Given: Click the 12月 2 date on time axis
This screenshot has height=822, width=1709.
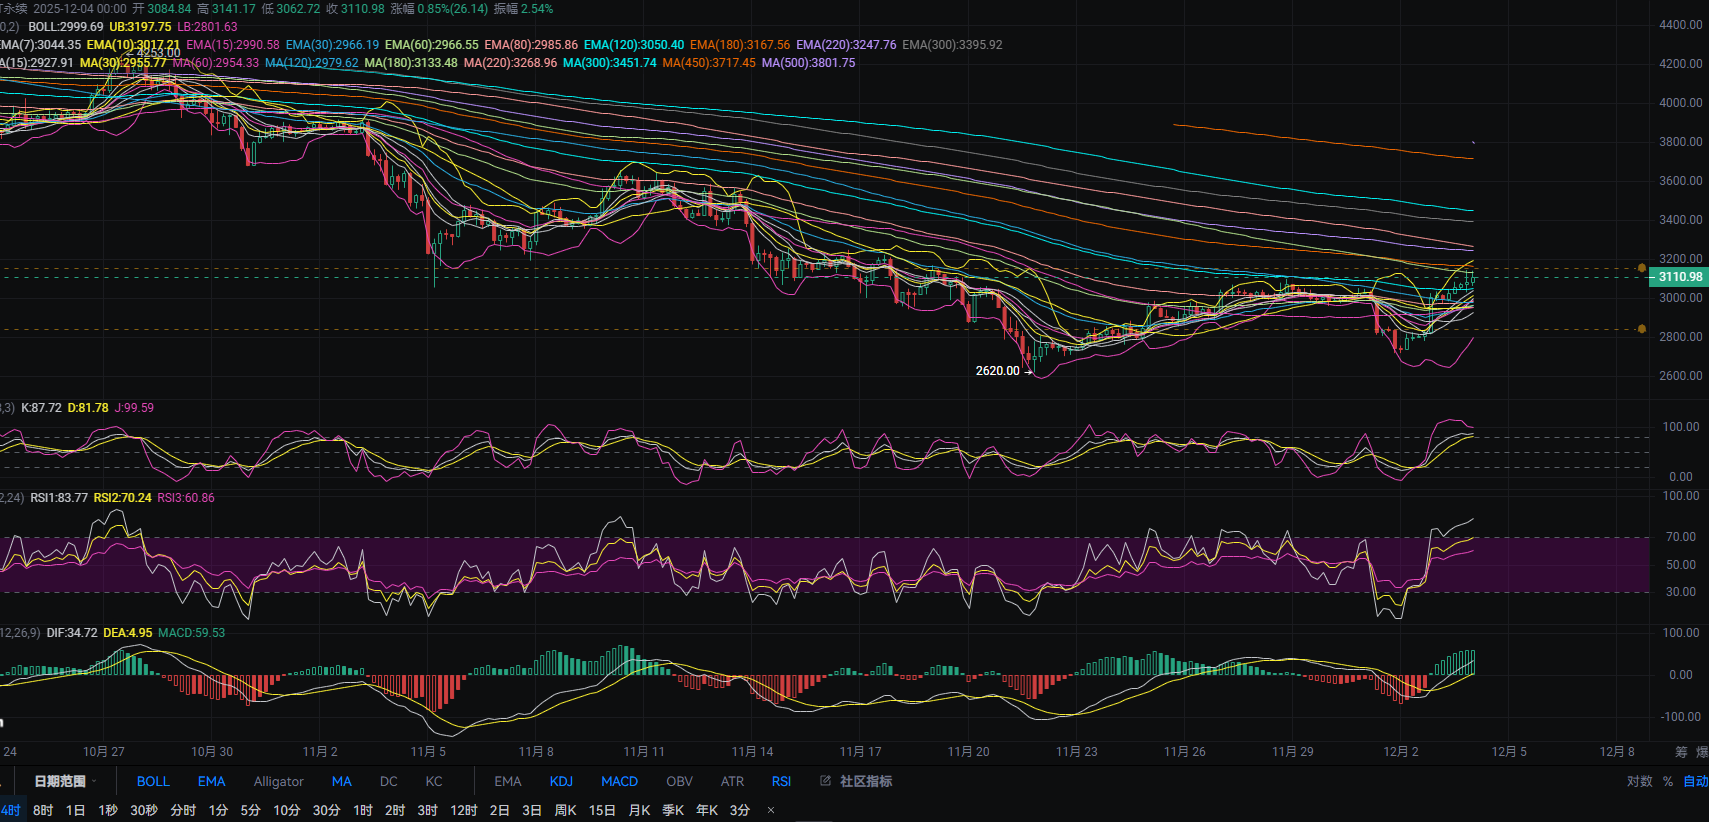Looking at the screenshot, I should click(1400, 752).
